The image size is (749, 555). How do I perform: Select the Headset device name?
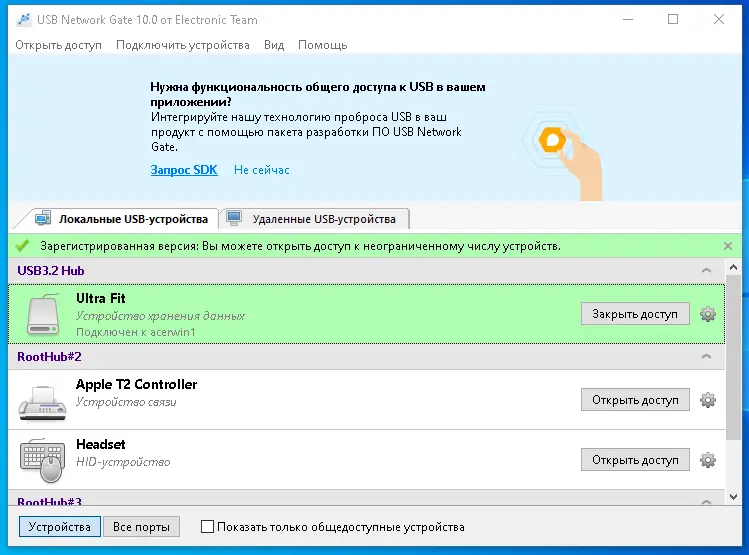coord(101,445)
